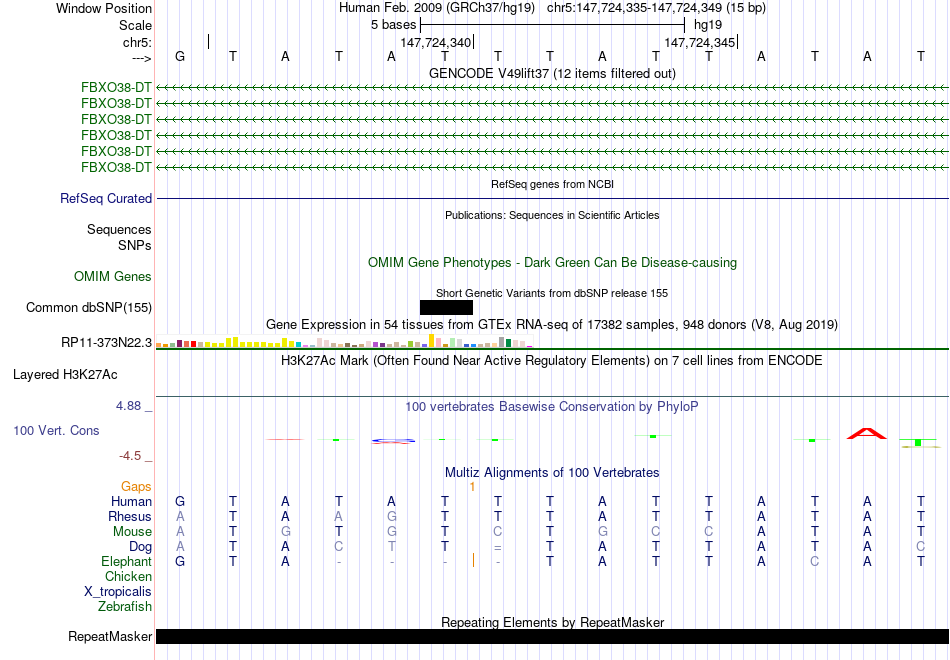The width and height of the screenshot is (950, 660).
Task: Click the Window Position track label
Action: point(104,8)
